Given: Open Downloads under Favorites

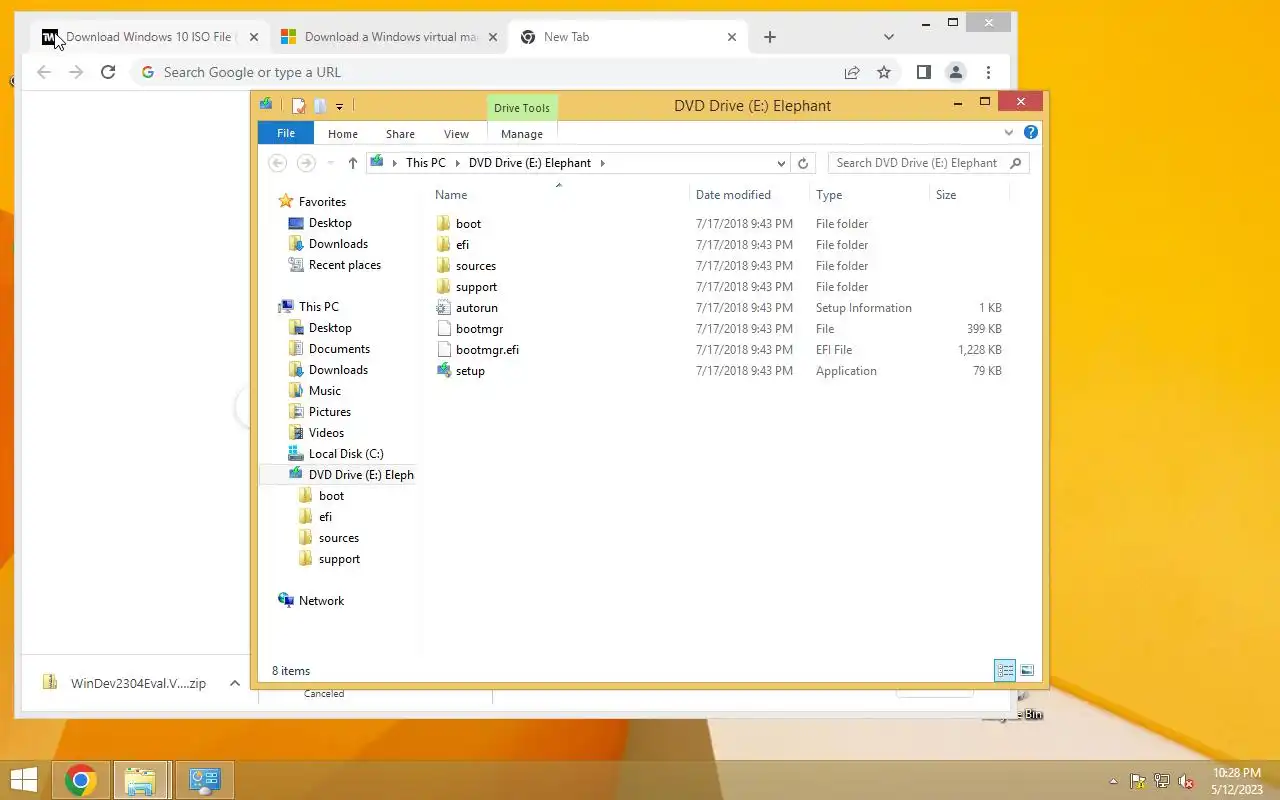Looking at the screenshot, I should (338, 244).
